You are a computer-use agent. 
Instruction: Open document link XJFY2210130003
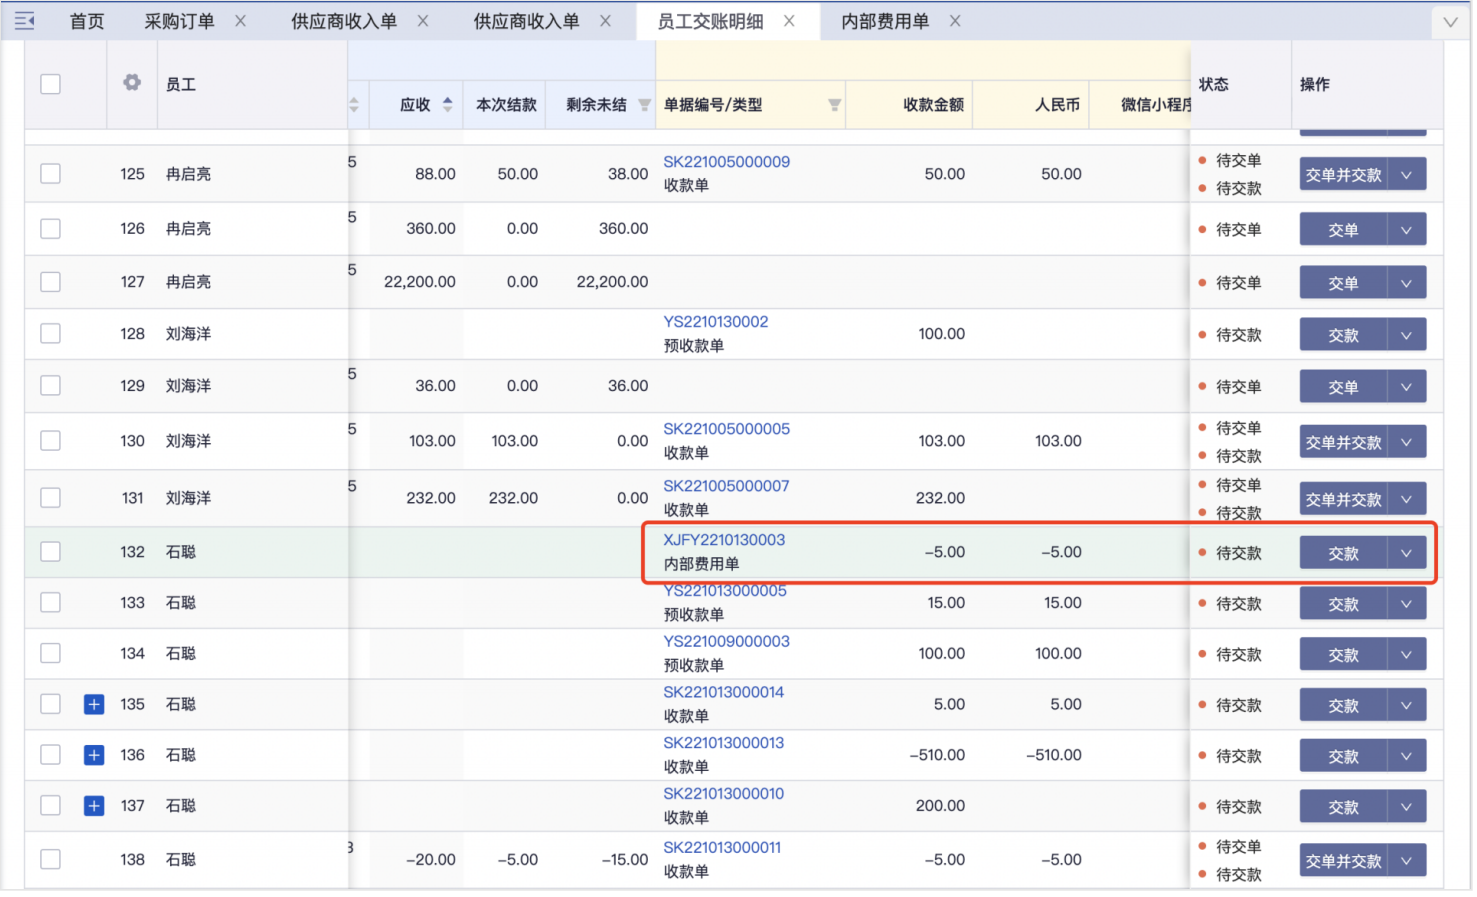724,540
